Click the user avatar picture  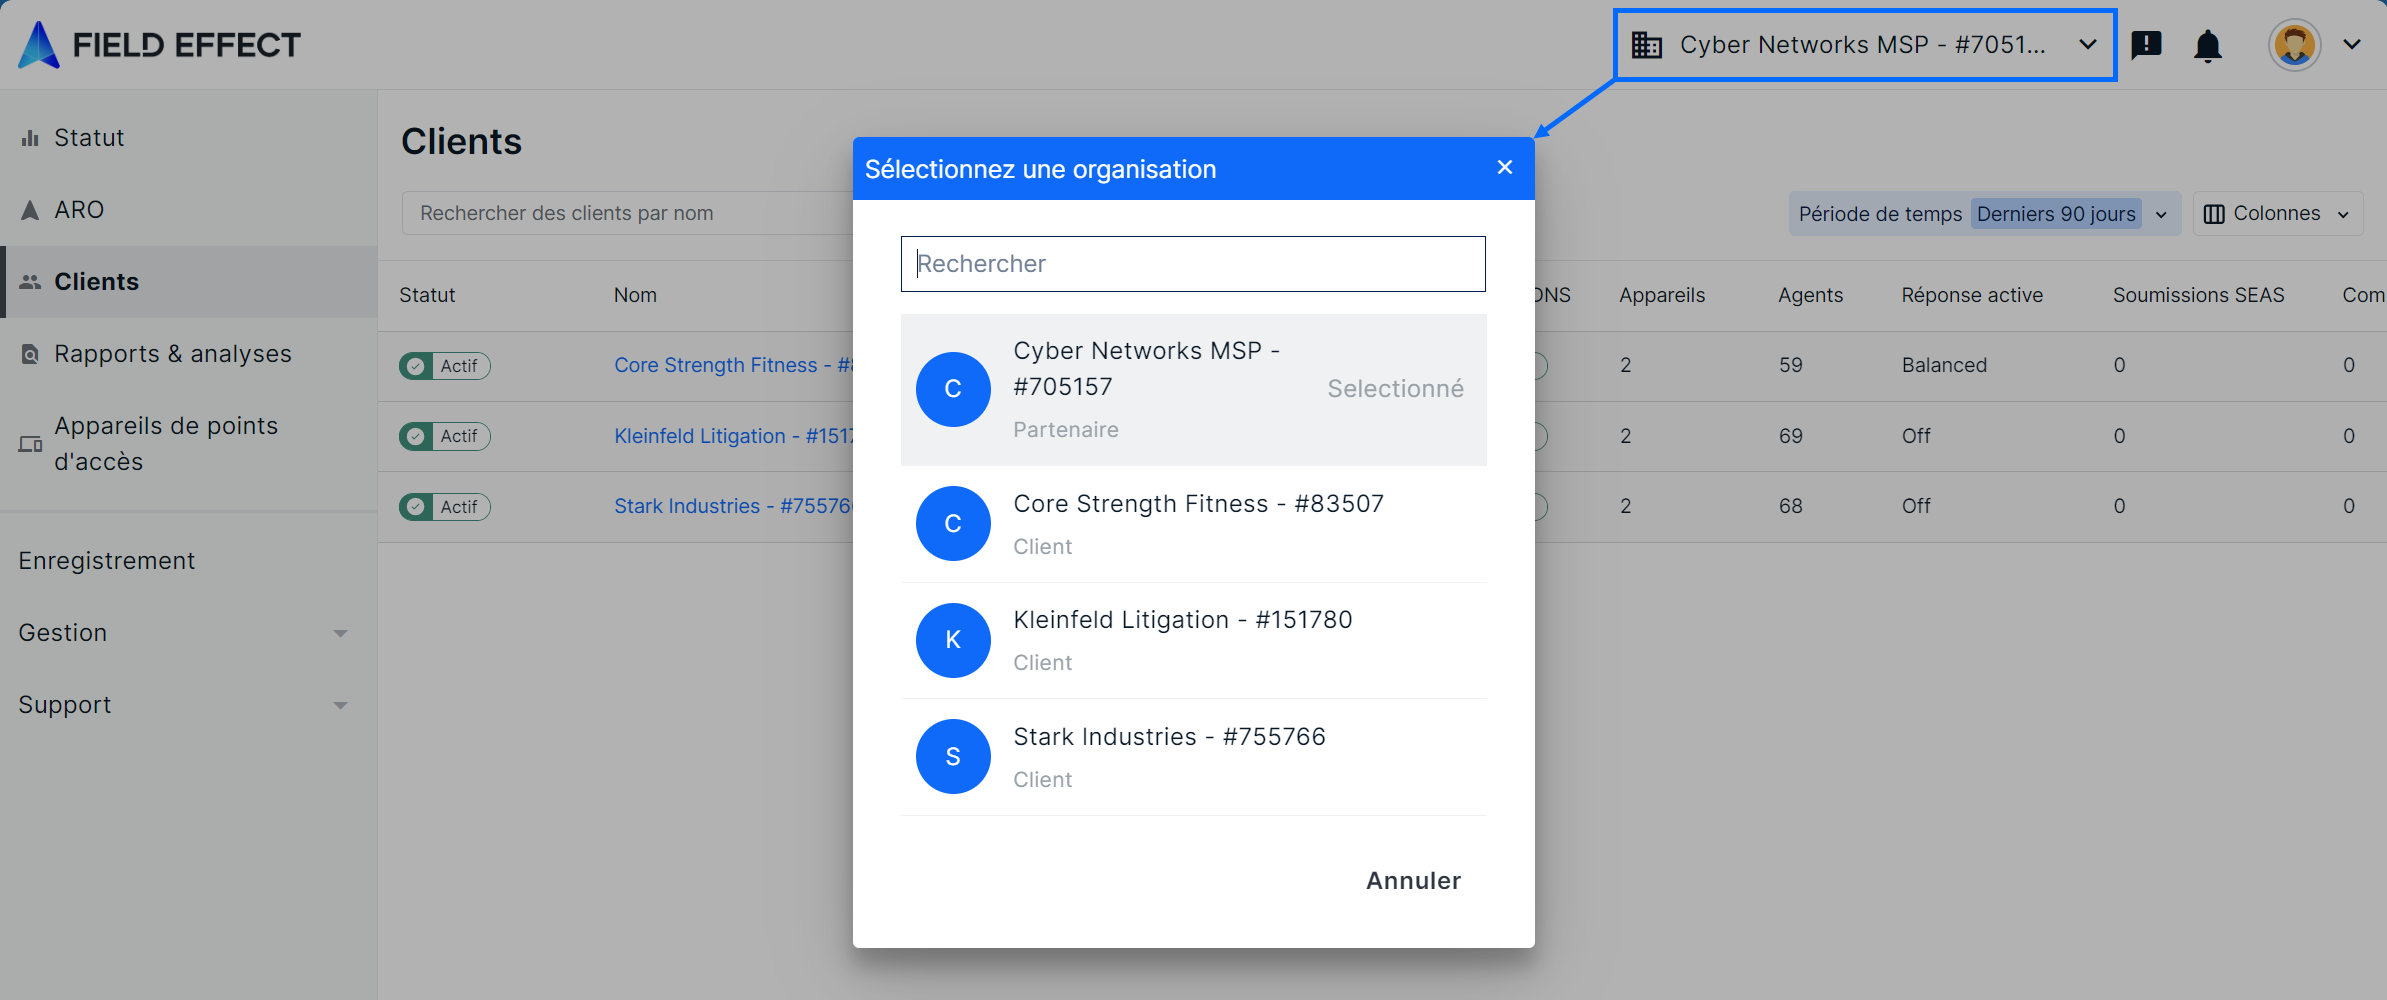(x=2294, y=45)
